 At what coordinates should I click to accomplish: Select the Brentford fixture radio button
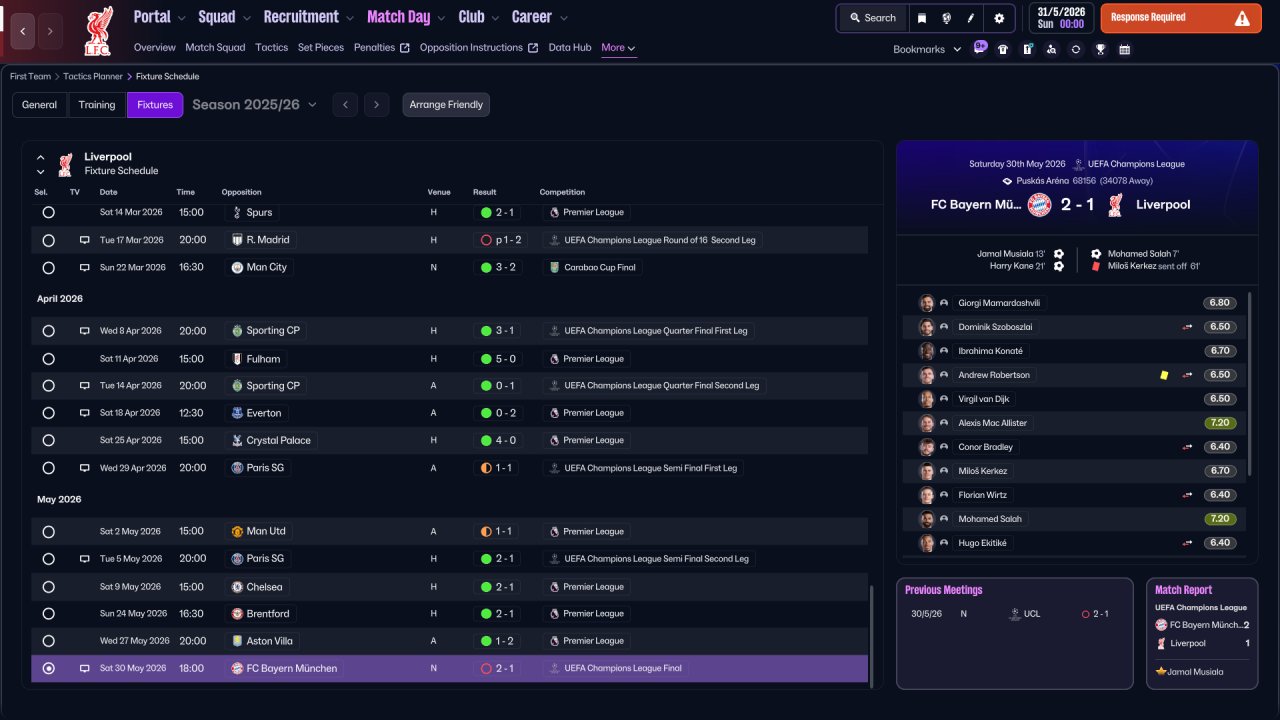pyautogui.click(x=48, y=614)
